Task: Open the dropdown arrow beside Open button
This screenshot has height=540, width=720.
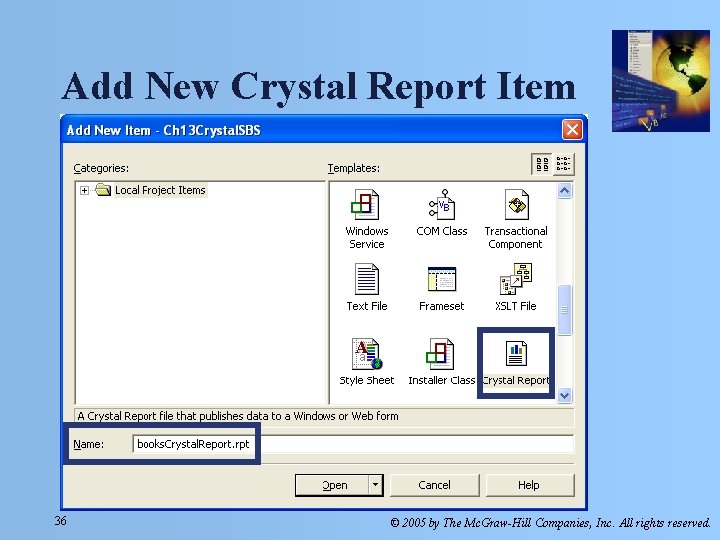Action: pyautogui.click(x=376, y=485)
